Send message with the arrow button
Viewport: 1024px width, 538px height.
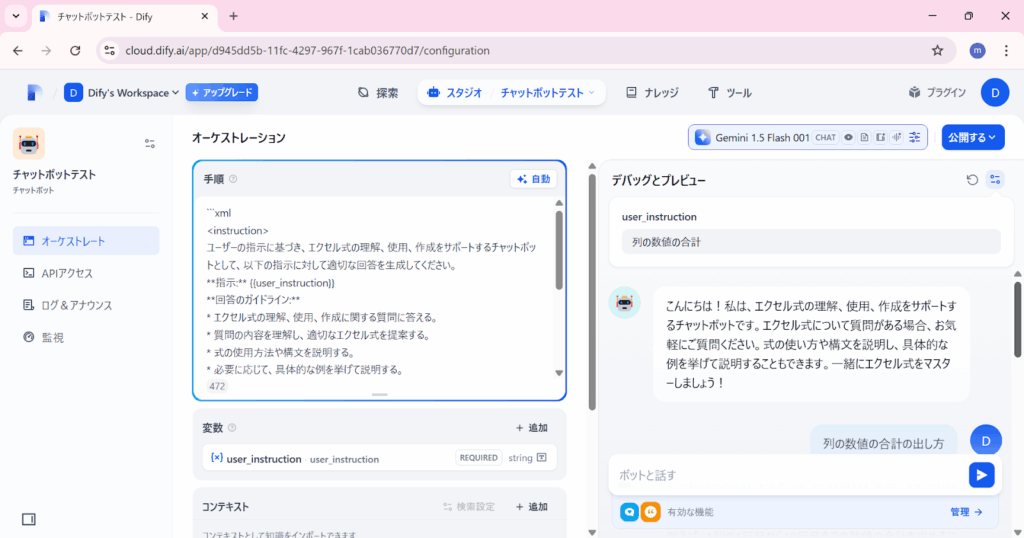(981, 475)
